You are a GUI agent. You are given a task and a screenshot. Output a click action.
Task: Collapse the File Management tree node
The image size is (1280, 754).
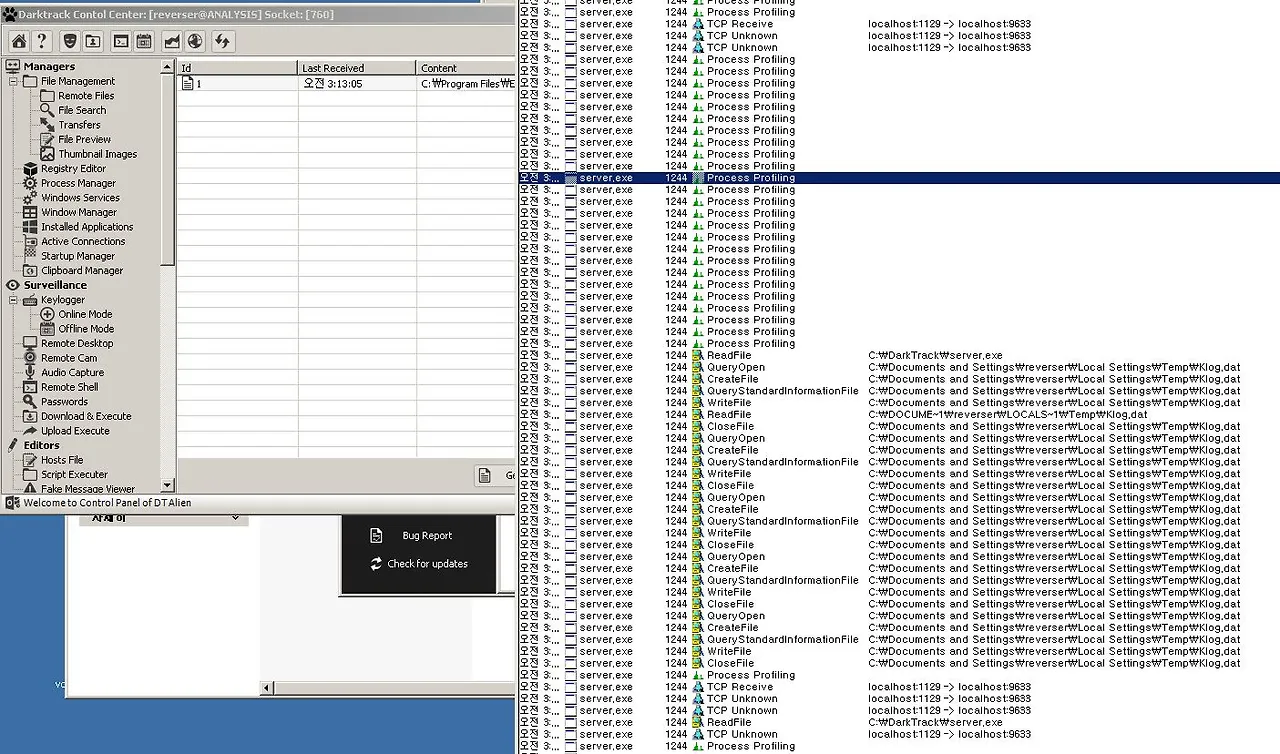14,81
